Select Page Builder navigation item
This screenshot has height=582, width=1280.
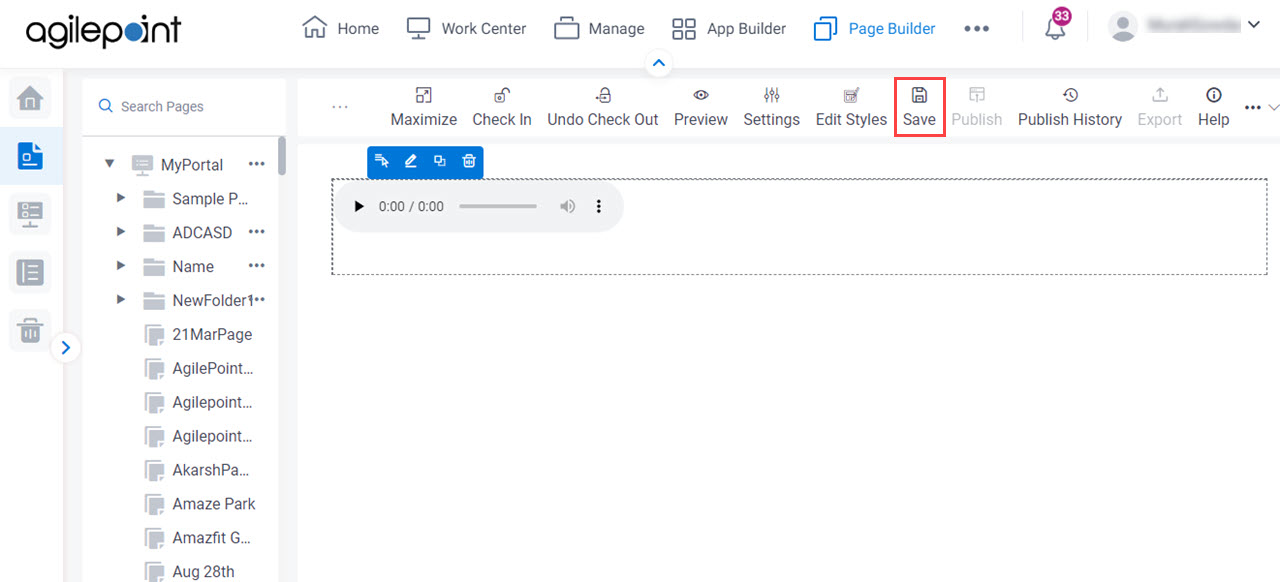(874, 28)
